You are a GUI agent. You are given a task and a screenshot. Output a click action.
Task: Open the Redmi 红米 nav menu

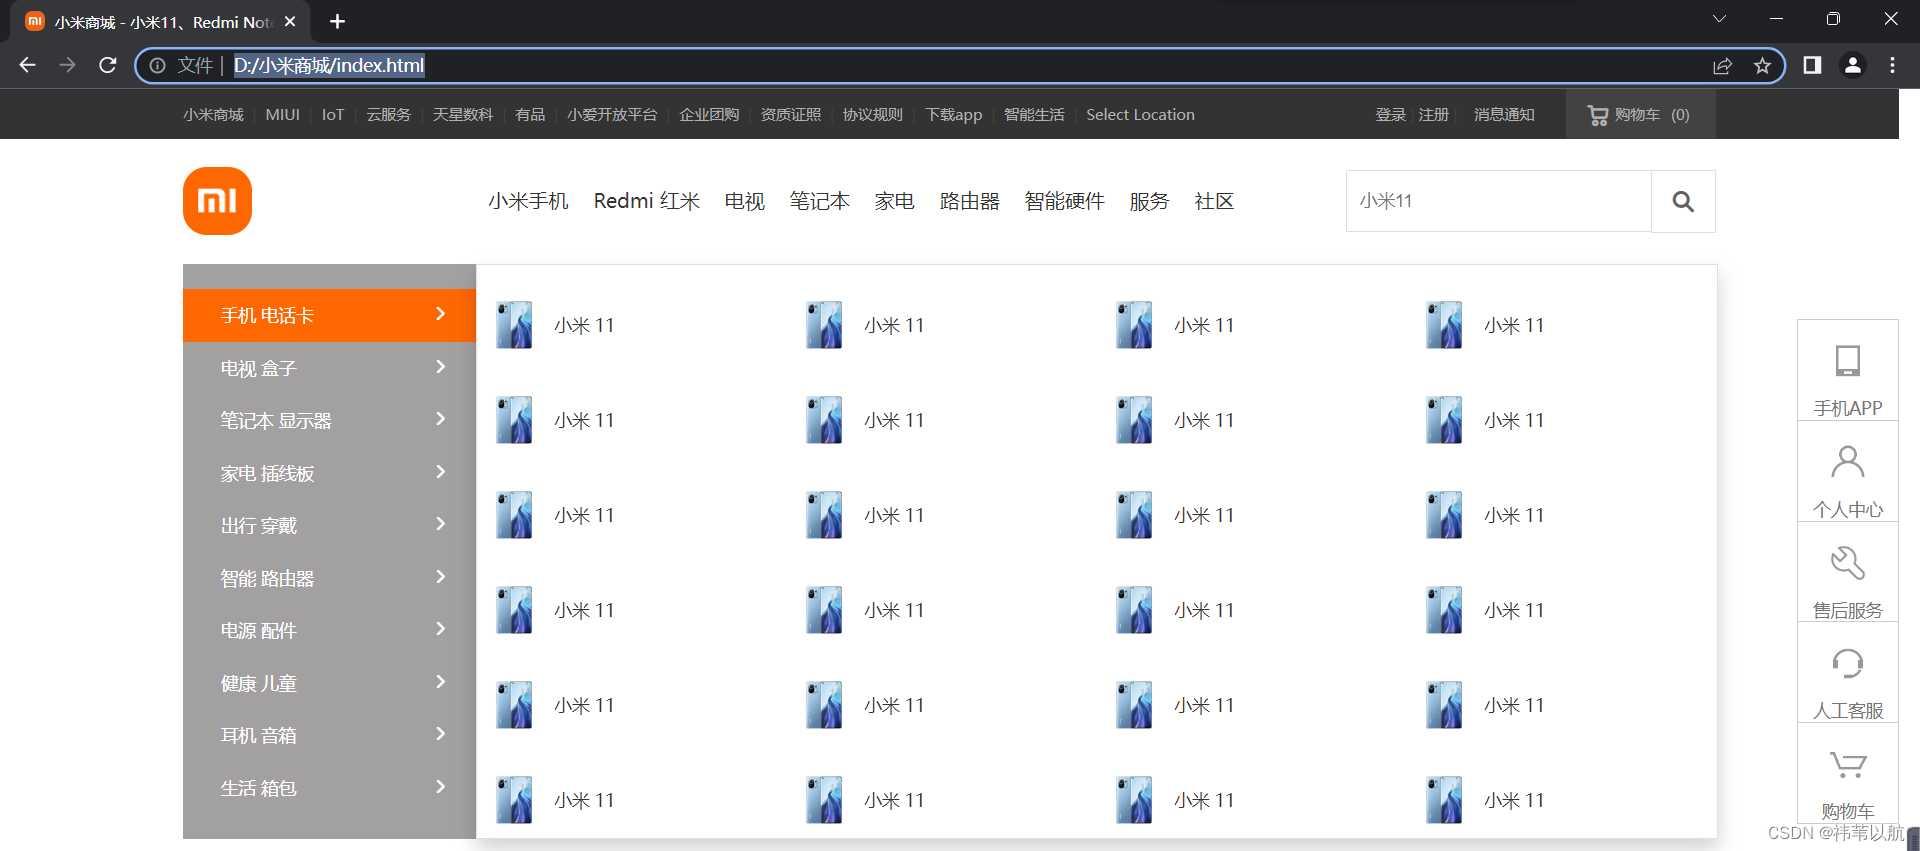647,201
